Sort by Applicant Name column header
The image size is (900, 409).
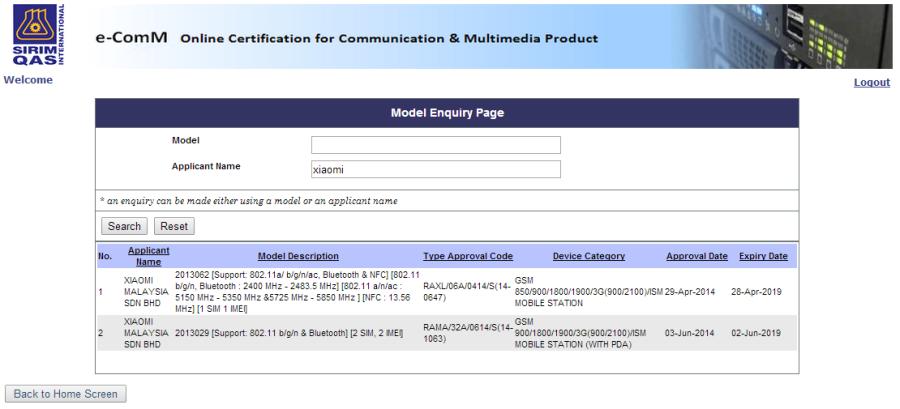pos(148,256)
